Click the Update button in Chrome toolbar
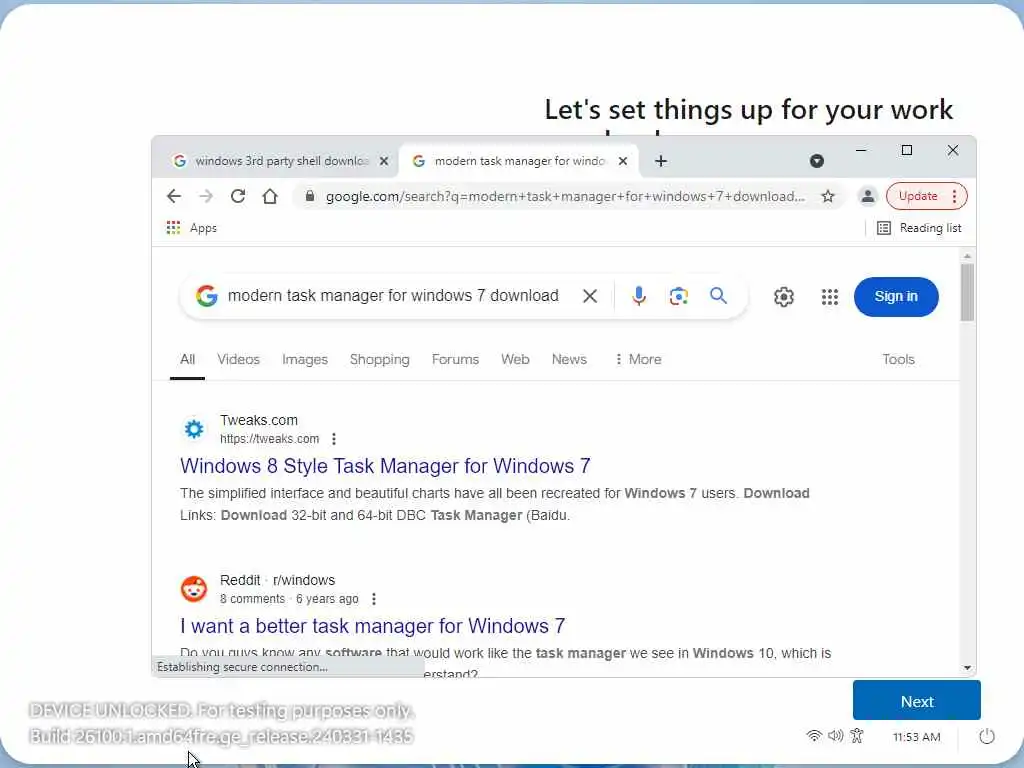The height and width of the screenshot is (768, 1024). pos(918,196)
